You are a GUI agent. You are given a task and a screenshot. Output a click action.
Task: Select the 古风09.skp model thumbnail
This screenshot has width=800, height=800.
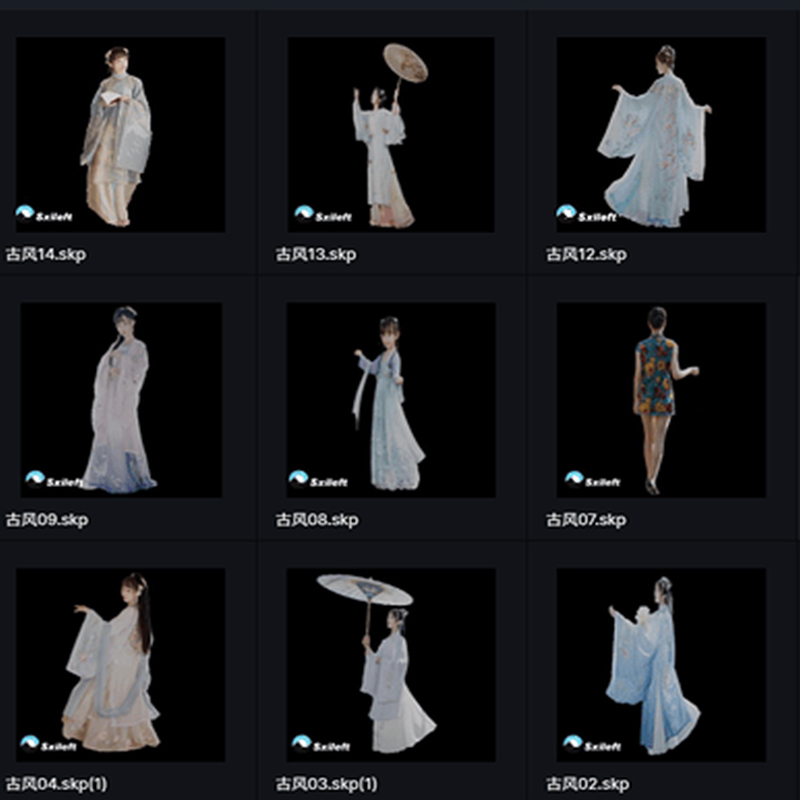[x=120, y=400]
